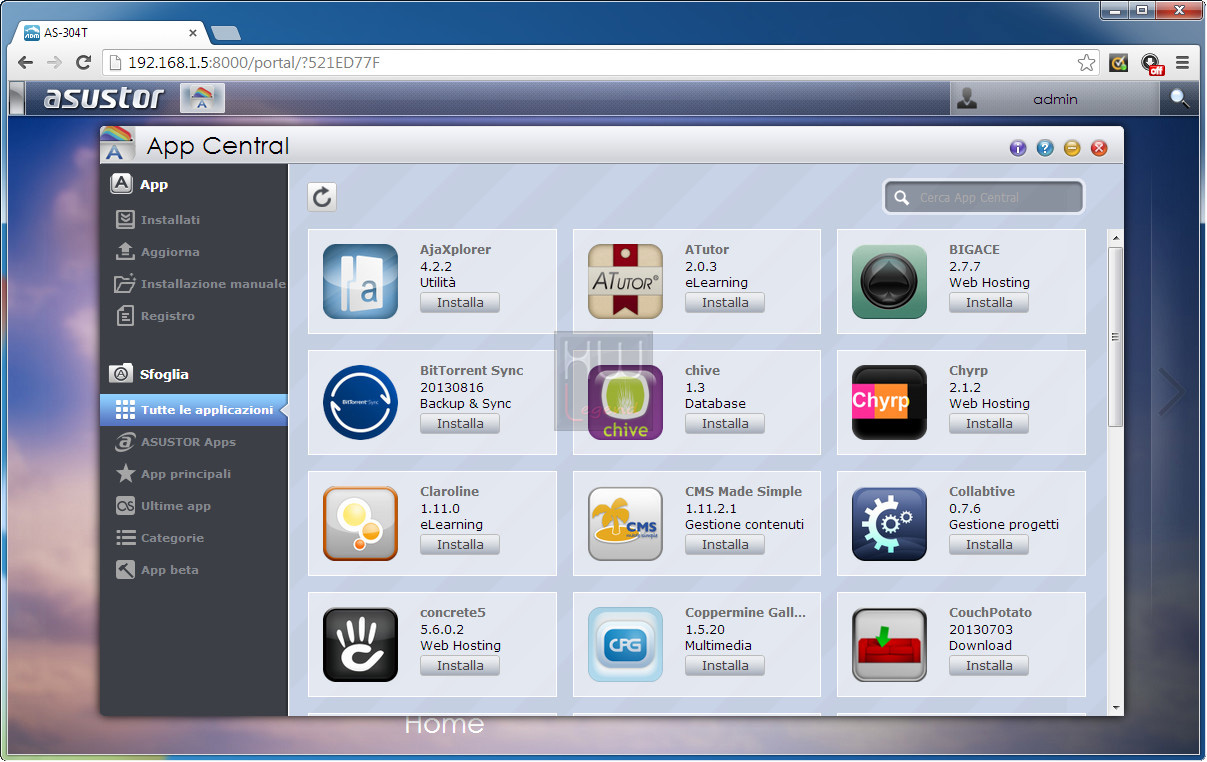
Task: Open the Chyrp app icon
Action: click(889, 403)
